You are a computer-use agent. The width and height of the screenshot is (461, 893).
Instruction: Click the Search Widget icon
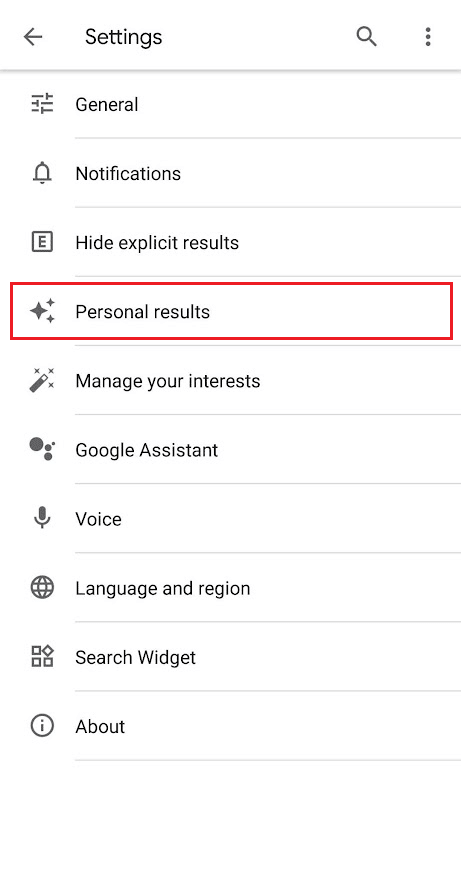pyautogui.click(x=42, y=657)
